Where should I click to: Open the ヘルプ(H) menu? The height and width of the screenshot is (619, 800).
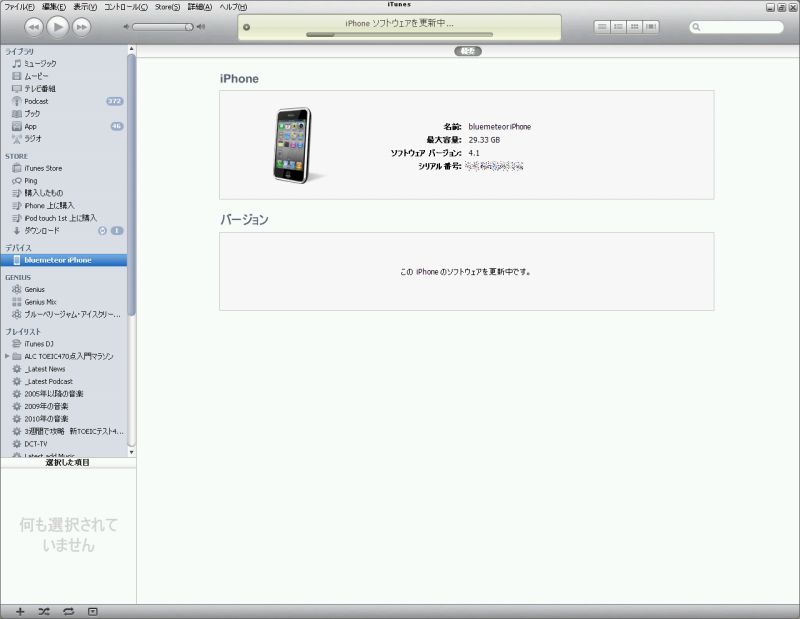click(233, 7)
